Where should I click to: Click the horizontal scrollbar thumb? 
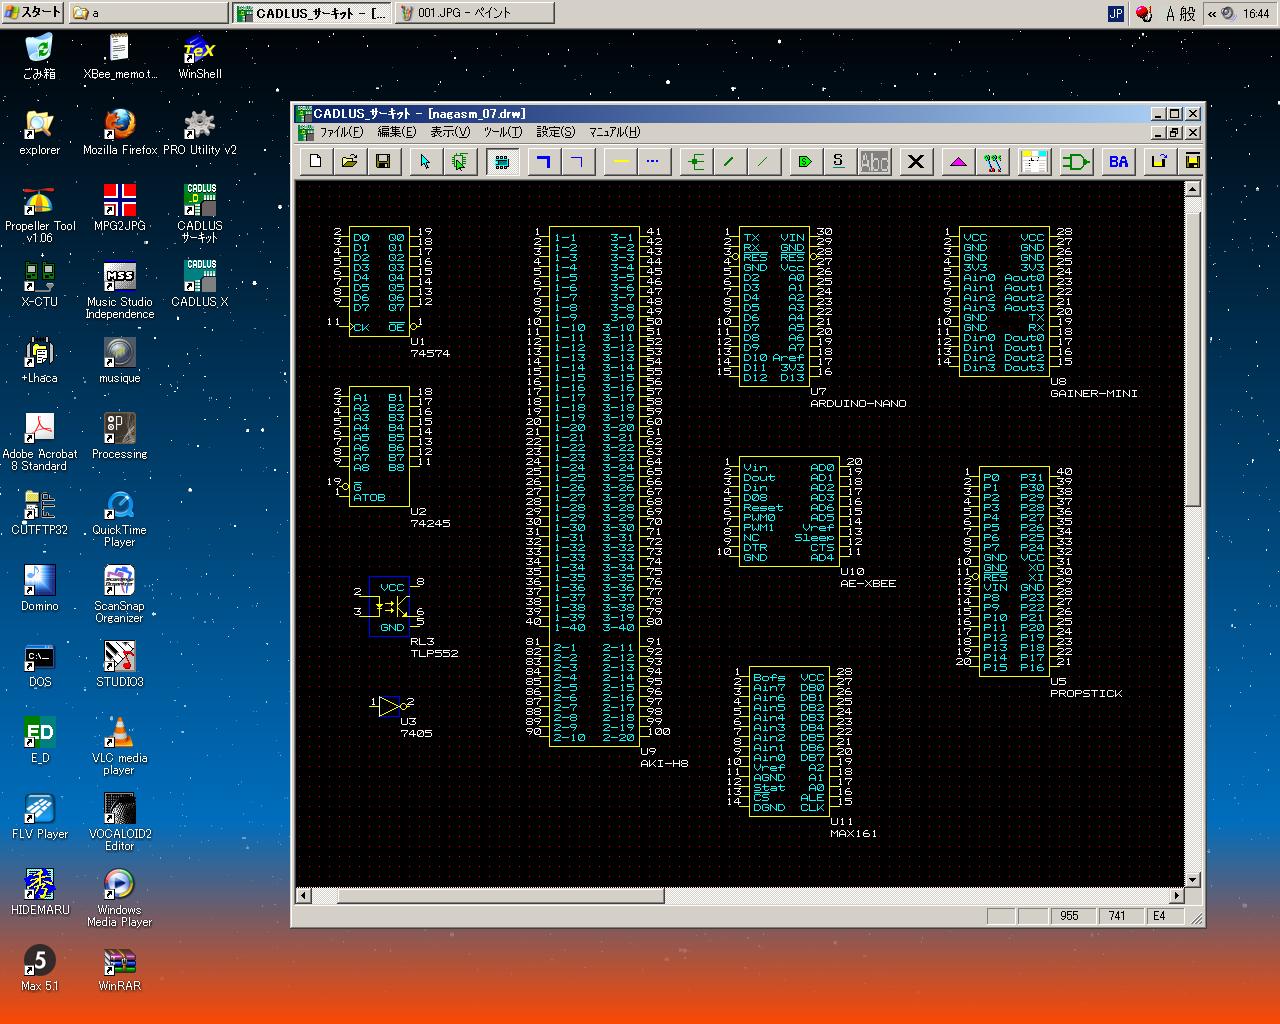[x=500, y=896]
